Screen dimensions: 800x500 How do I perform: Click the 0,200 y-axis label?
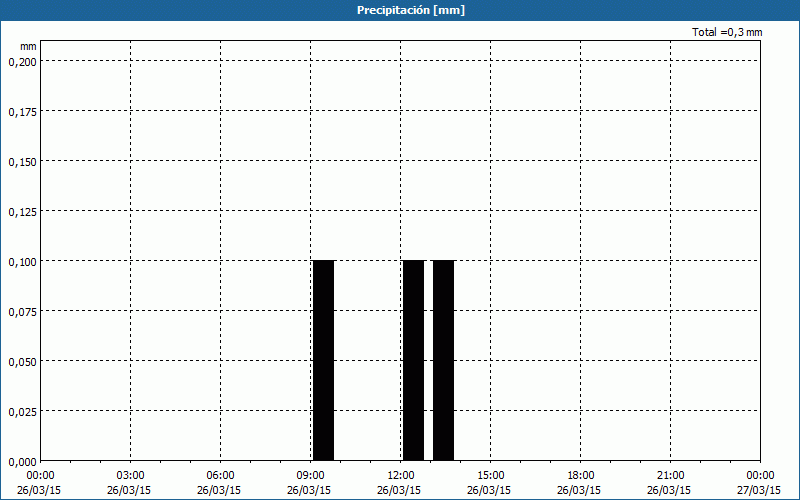[x=22, y=62]
